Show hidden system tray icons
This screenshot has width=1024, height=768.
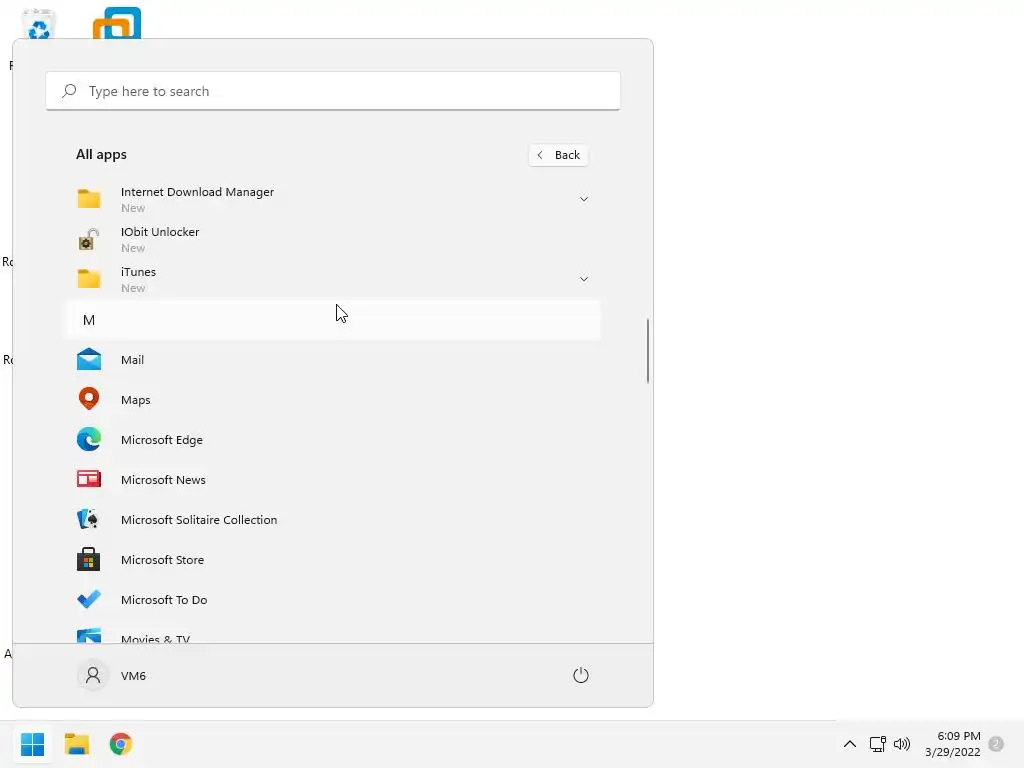pyautogui.click(x=850, y=744)
